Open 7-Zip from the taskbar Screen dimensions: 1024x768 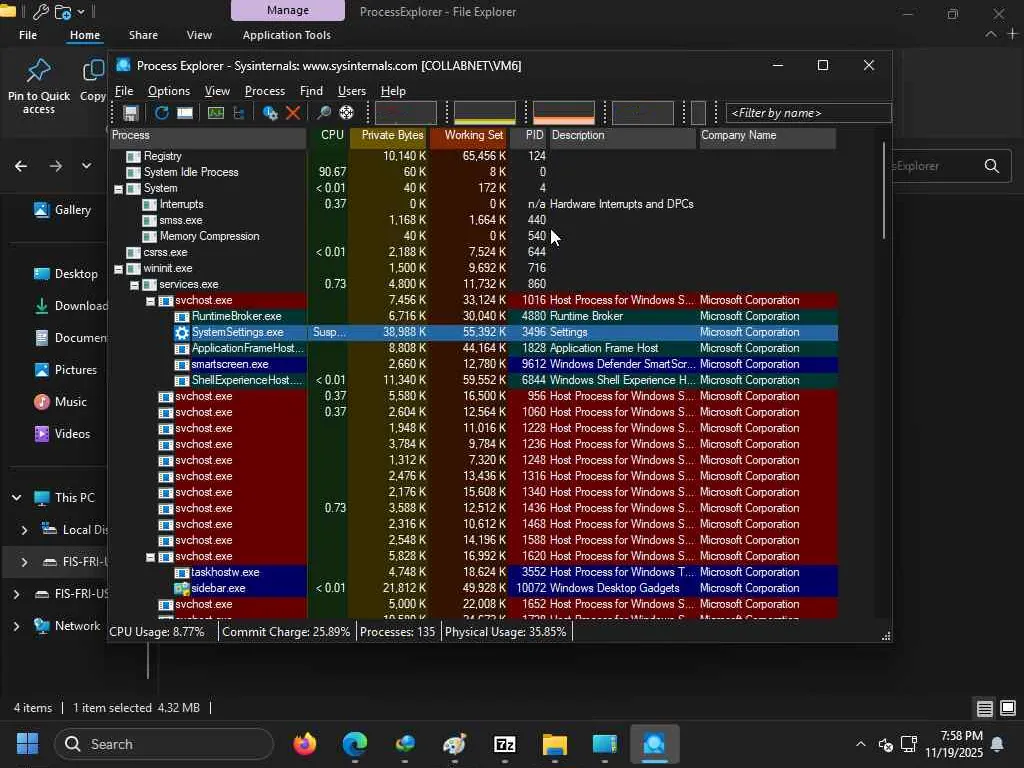click(504, 744)
